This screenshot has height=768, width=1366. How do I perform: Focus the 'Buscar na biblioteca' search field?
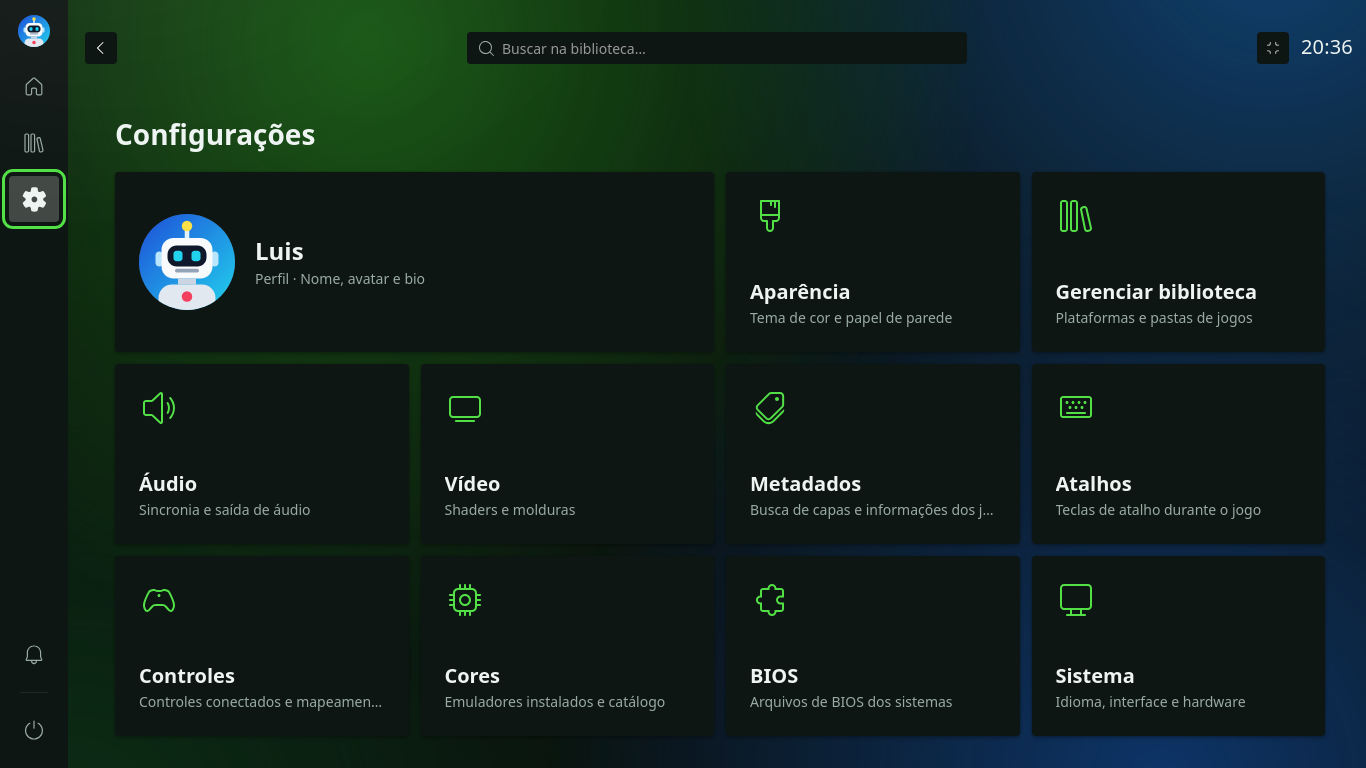[x=717, y=48]
